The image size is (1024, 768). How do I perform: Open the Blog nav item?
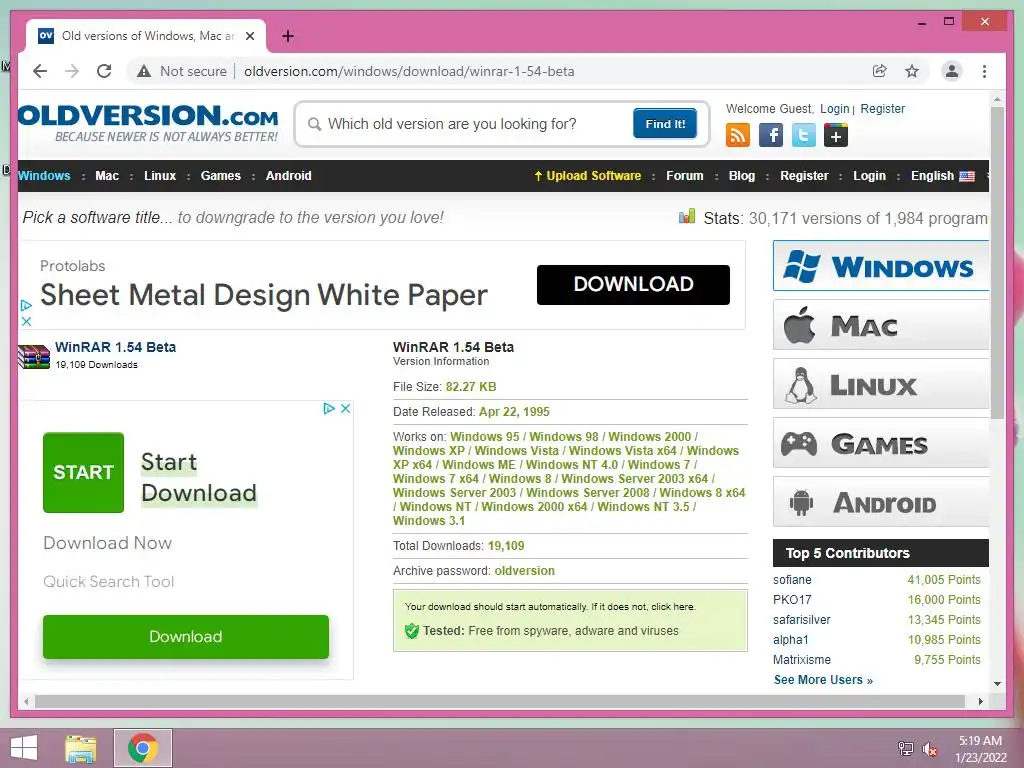pyautogui.click(x=742, y=176)
